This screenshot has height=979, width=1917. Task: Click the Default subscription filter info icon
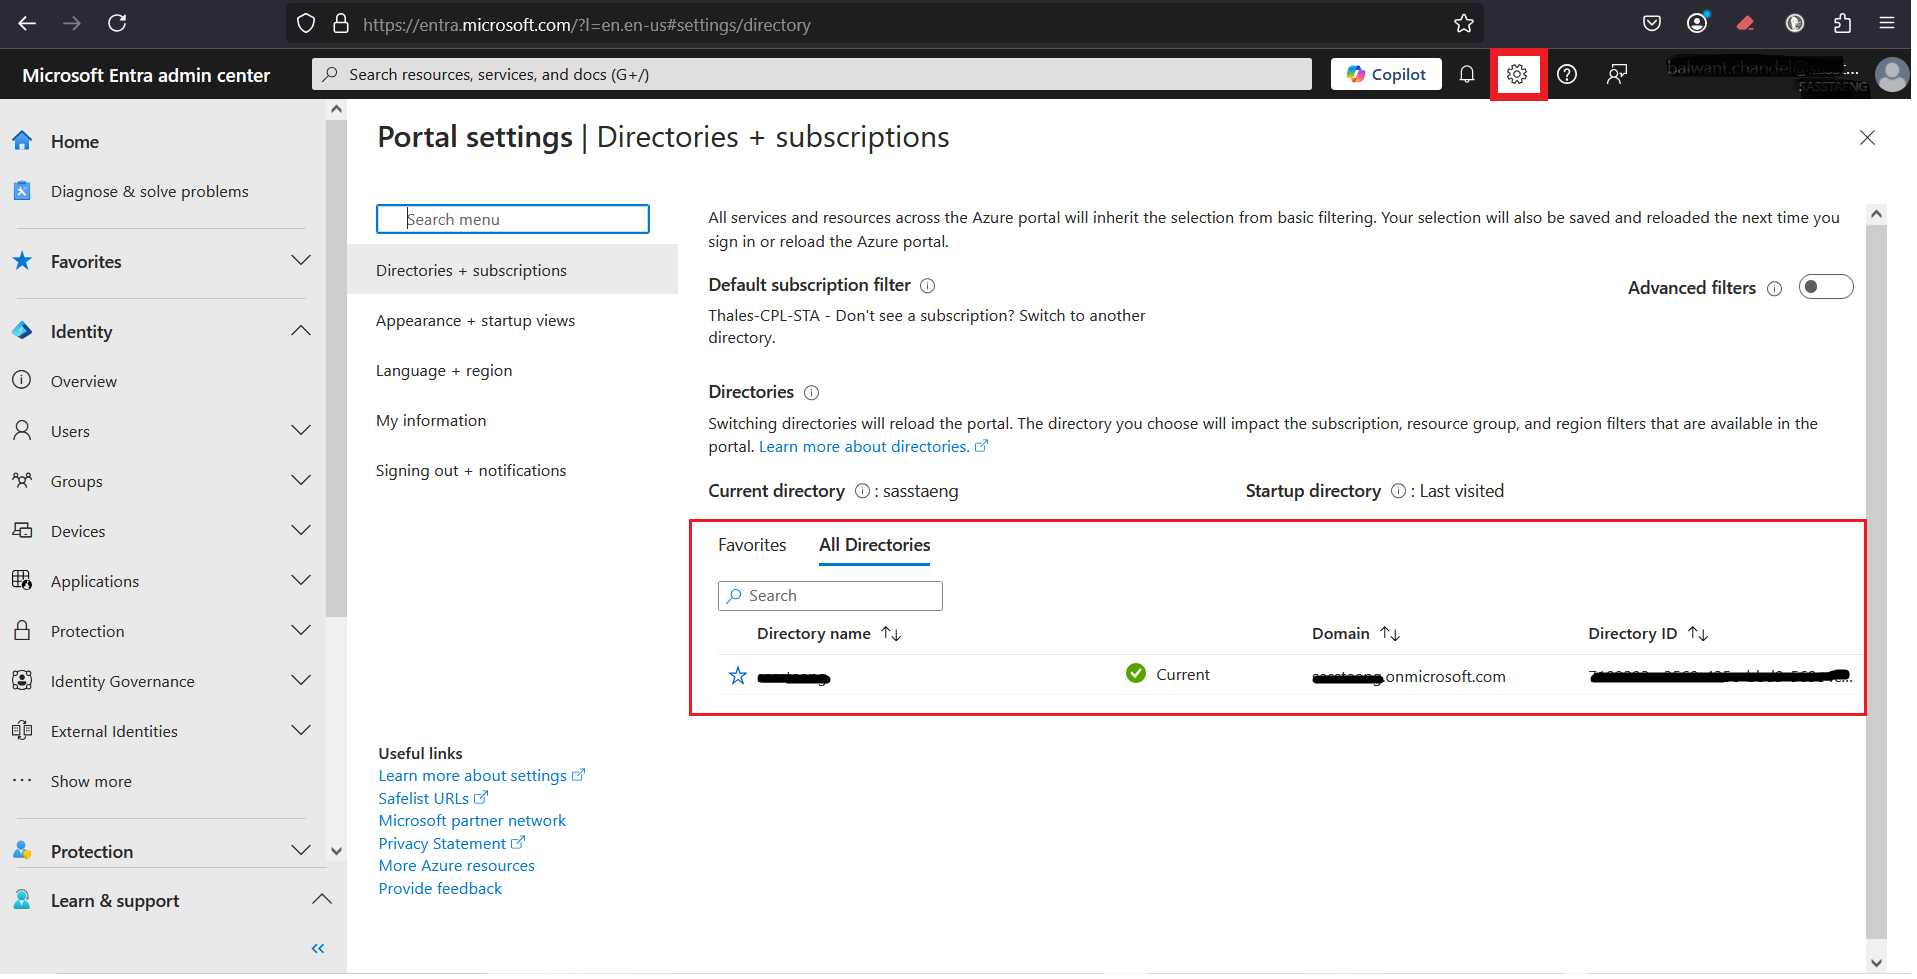pyautogui.click(x=927, y=286)
